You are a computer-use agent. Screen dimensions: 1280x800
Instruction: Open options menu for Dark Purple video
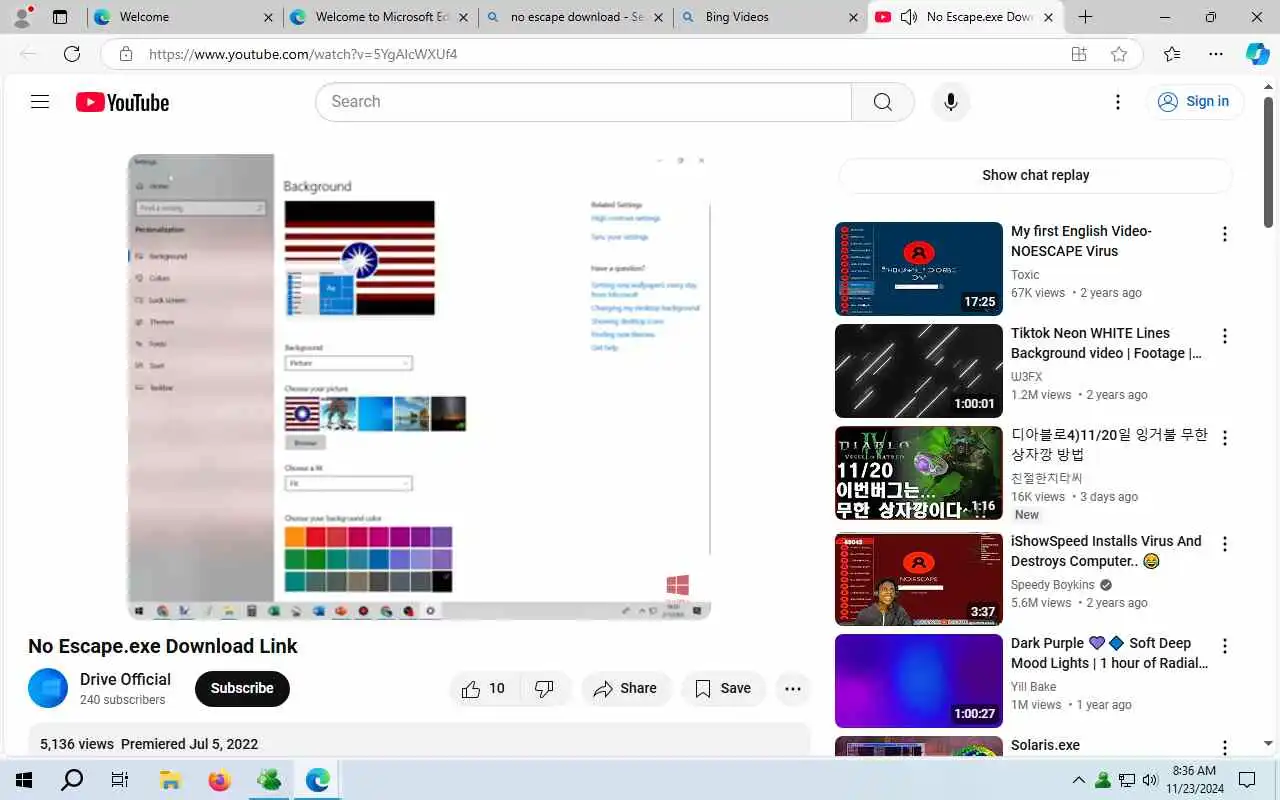click(x=1224, y=646)
